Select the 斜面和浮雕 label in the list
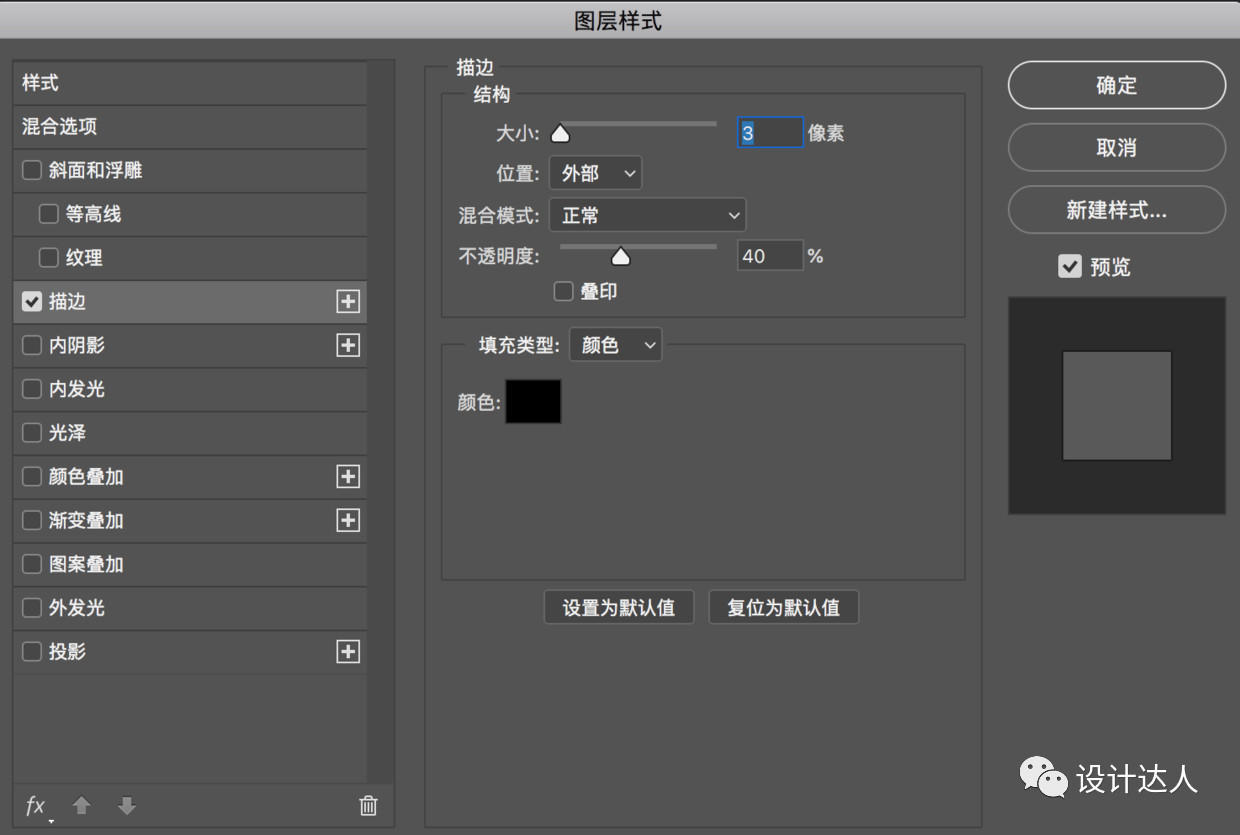This screenshot has height=835, width=1240. pos(96,171)
